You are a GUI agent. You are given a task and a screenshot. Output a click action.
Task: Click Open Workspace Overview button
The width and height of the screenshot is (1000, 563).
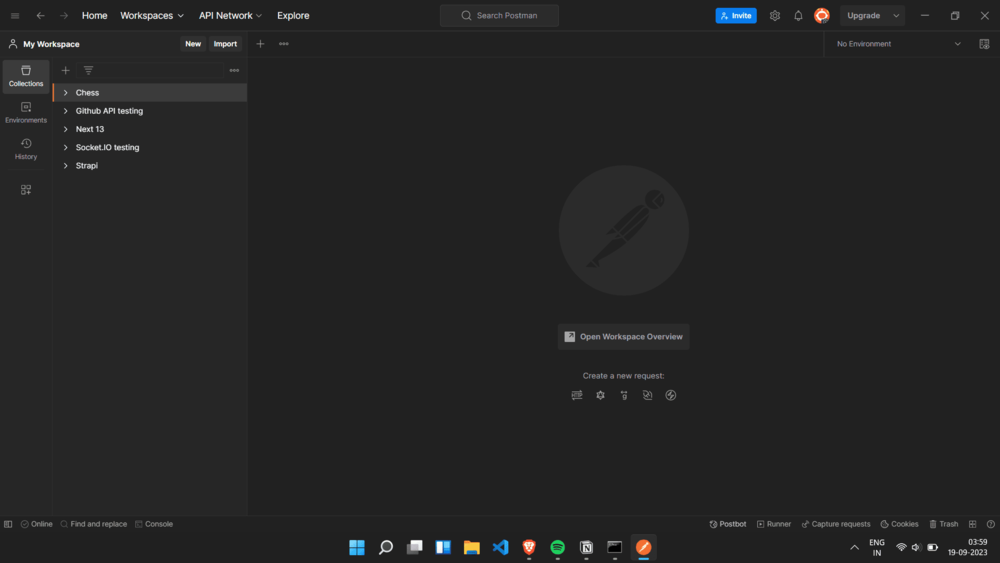point(624,337)
